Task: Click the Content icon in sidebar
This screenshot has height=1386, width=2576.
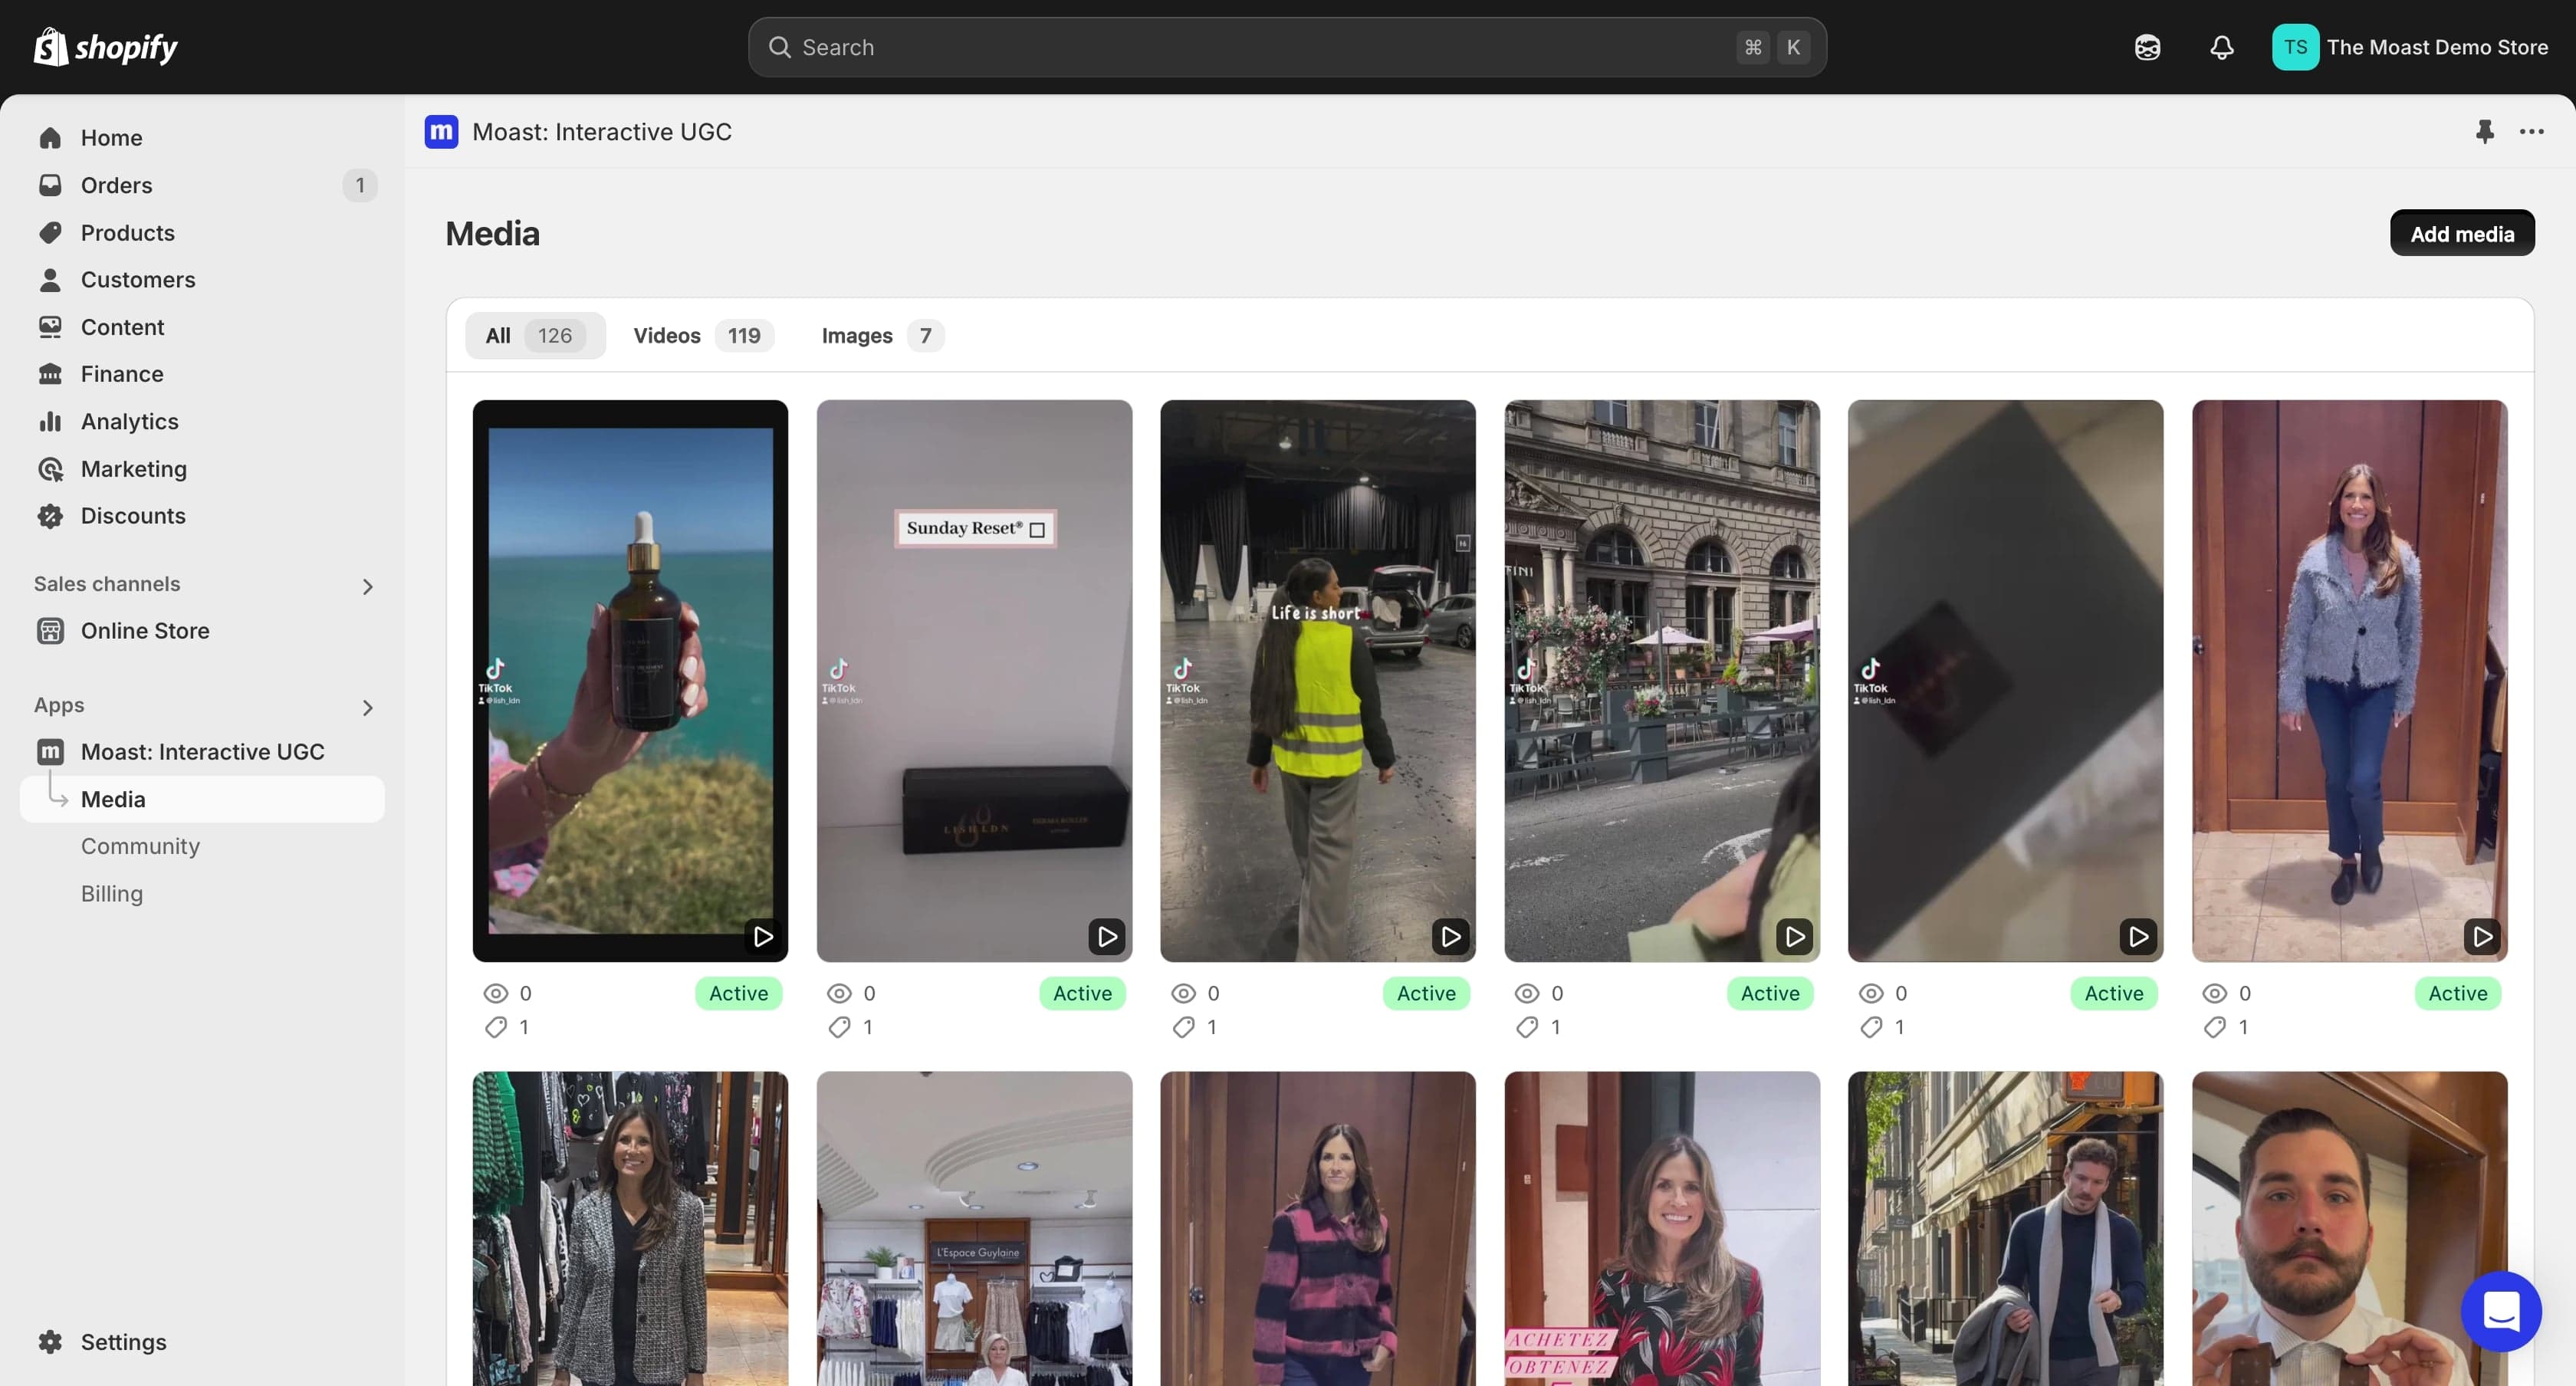Action: coord(50,327)
